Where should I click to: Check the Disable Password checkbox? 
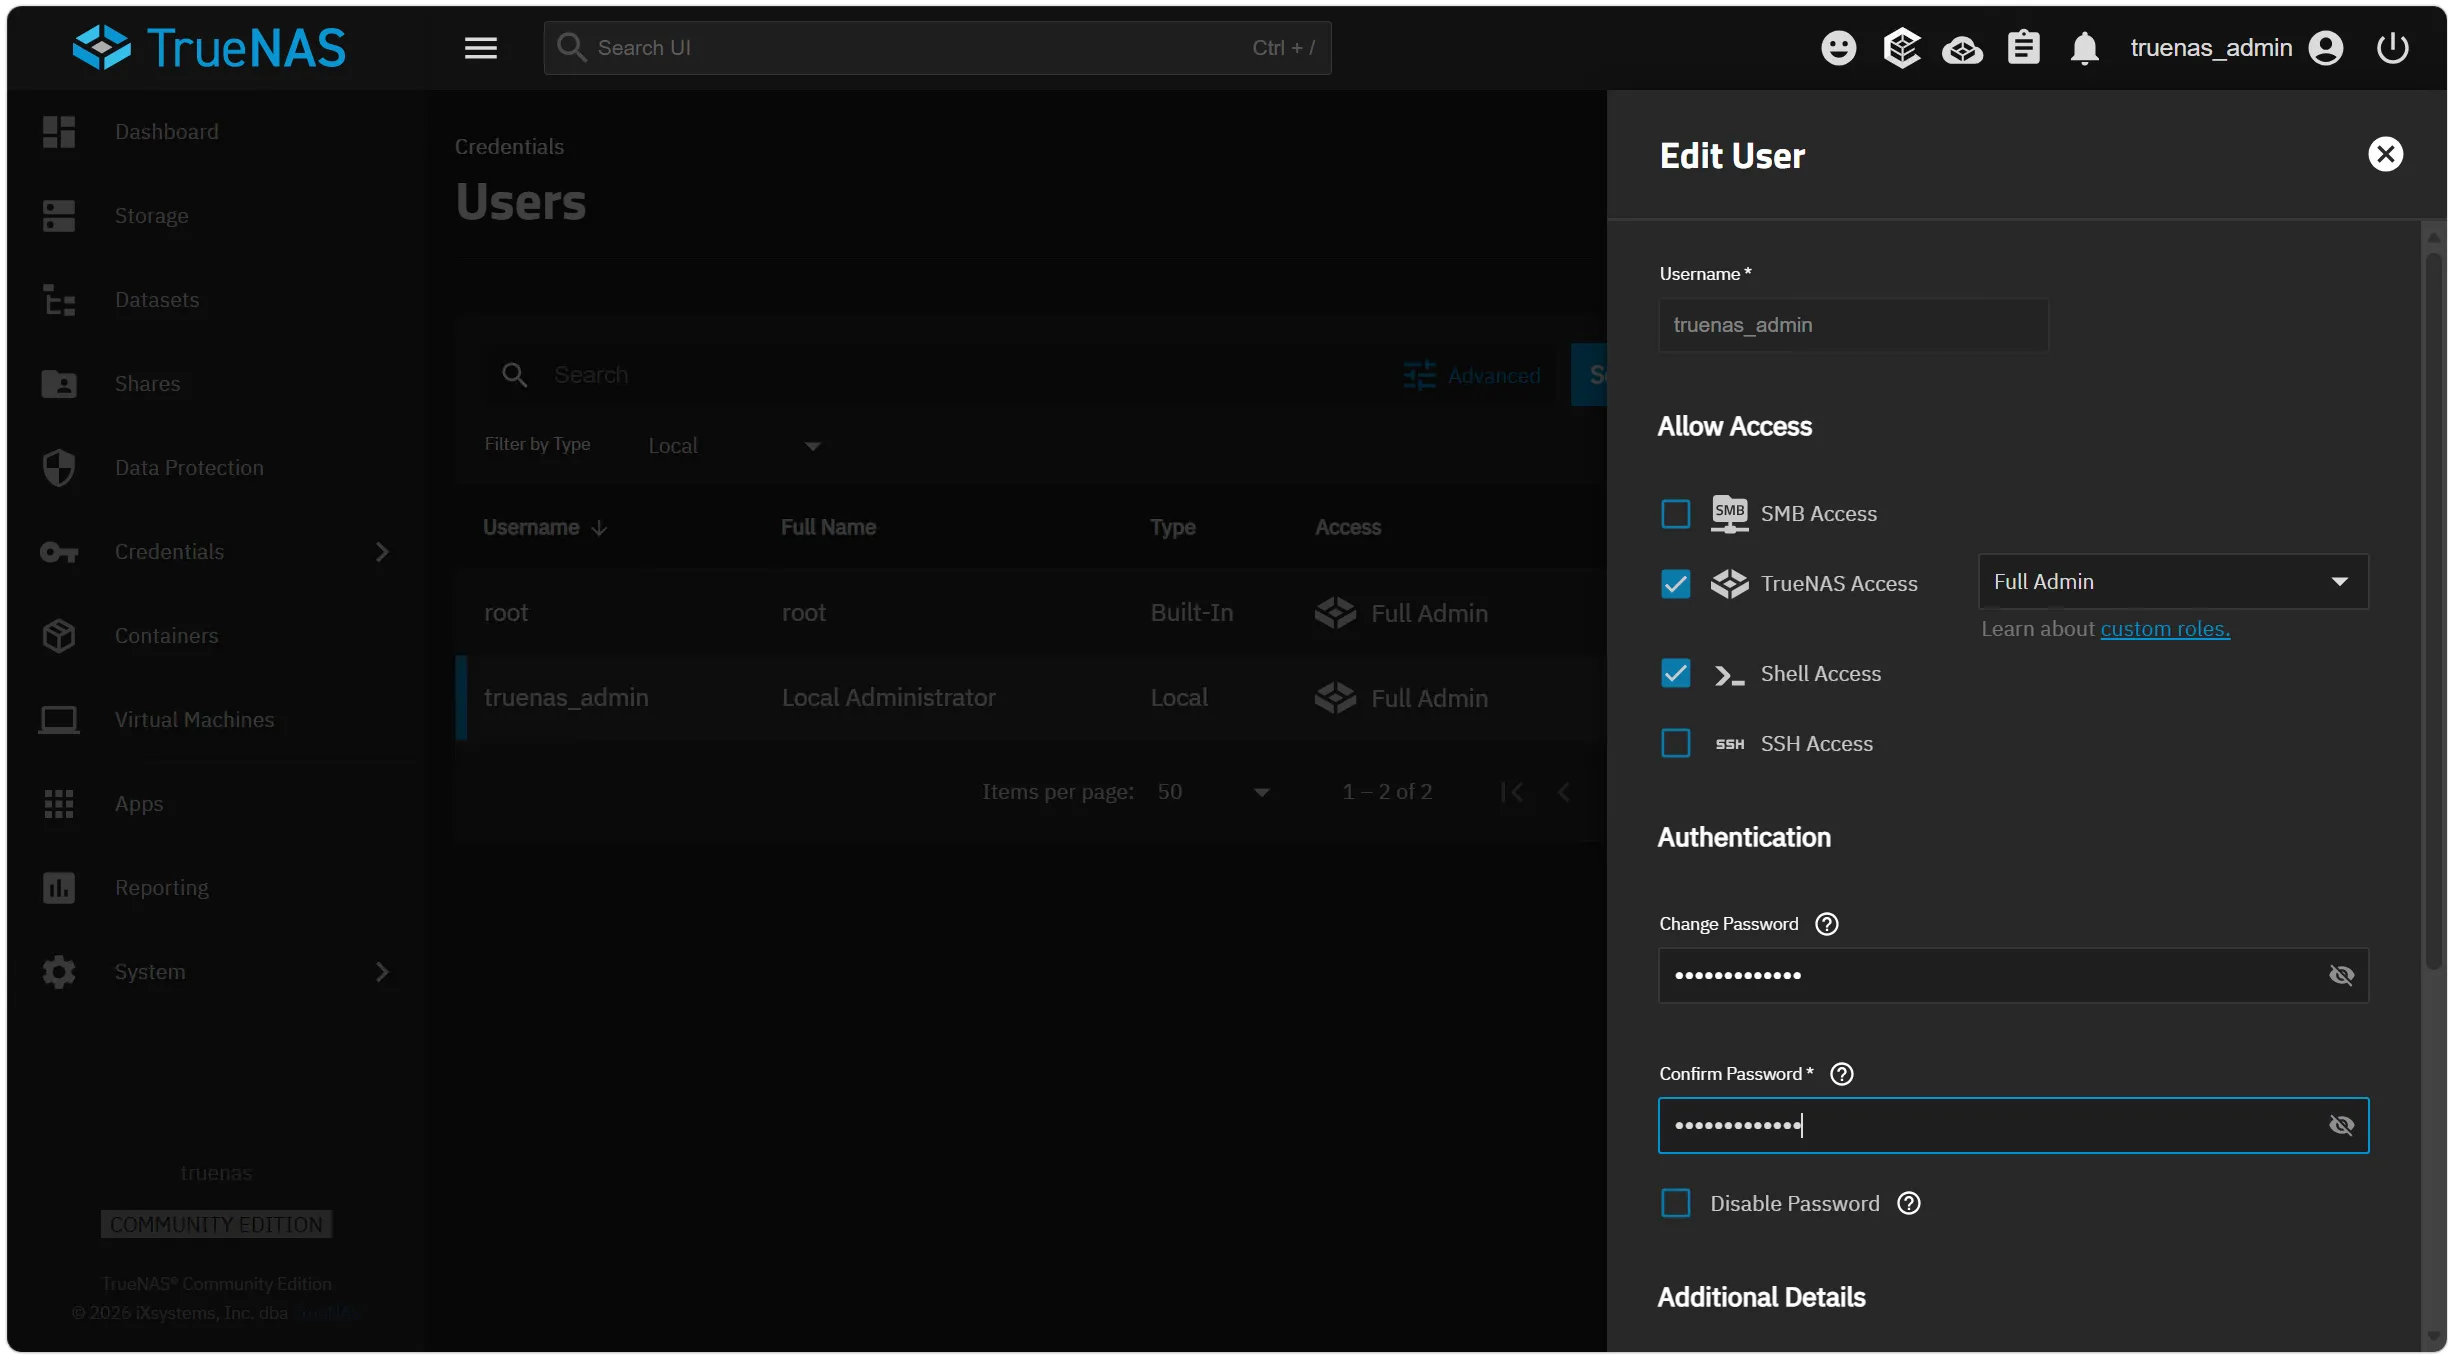(x=1676, y=1203)
